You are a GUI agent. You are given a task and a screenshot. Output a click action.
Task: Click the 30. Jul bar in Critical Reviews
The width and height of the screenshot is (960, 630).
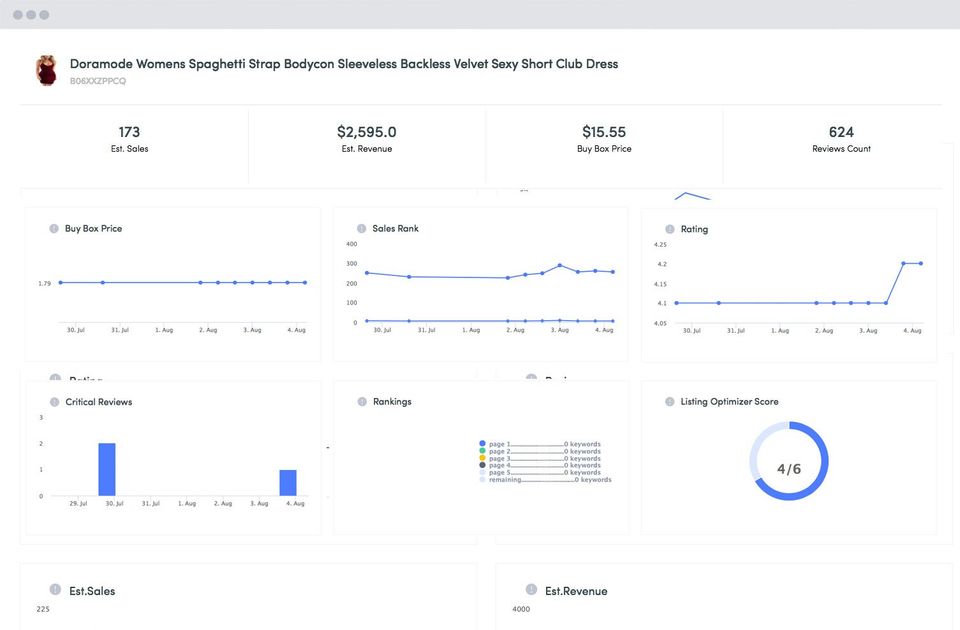[107, 469]
